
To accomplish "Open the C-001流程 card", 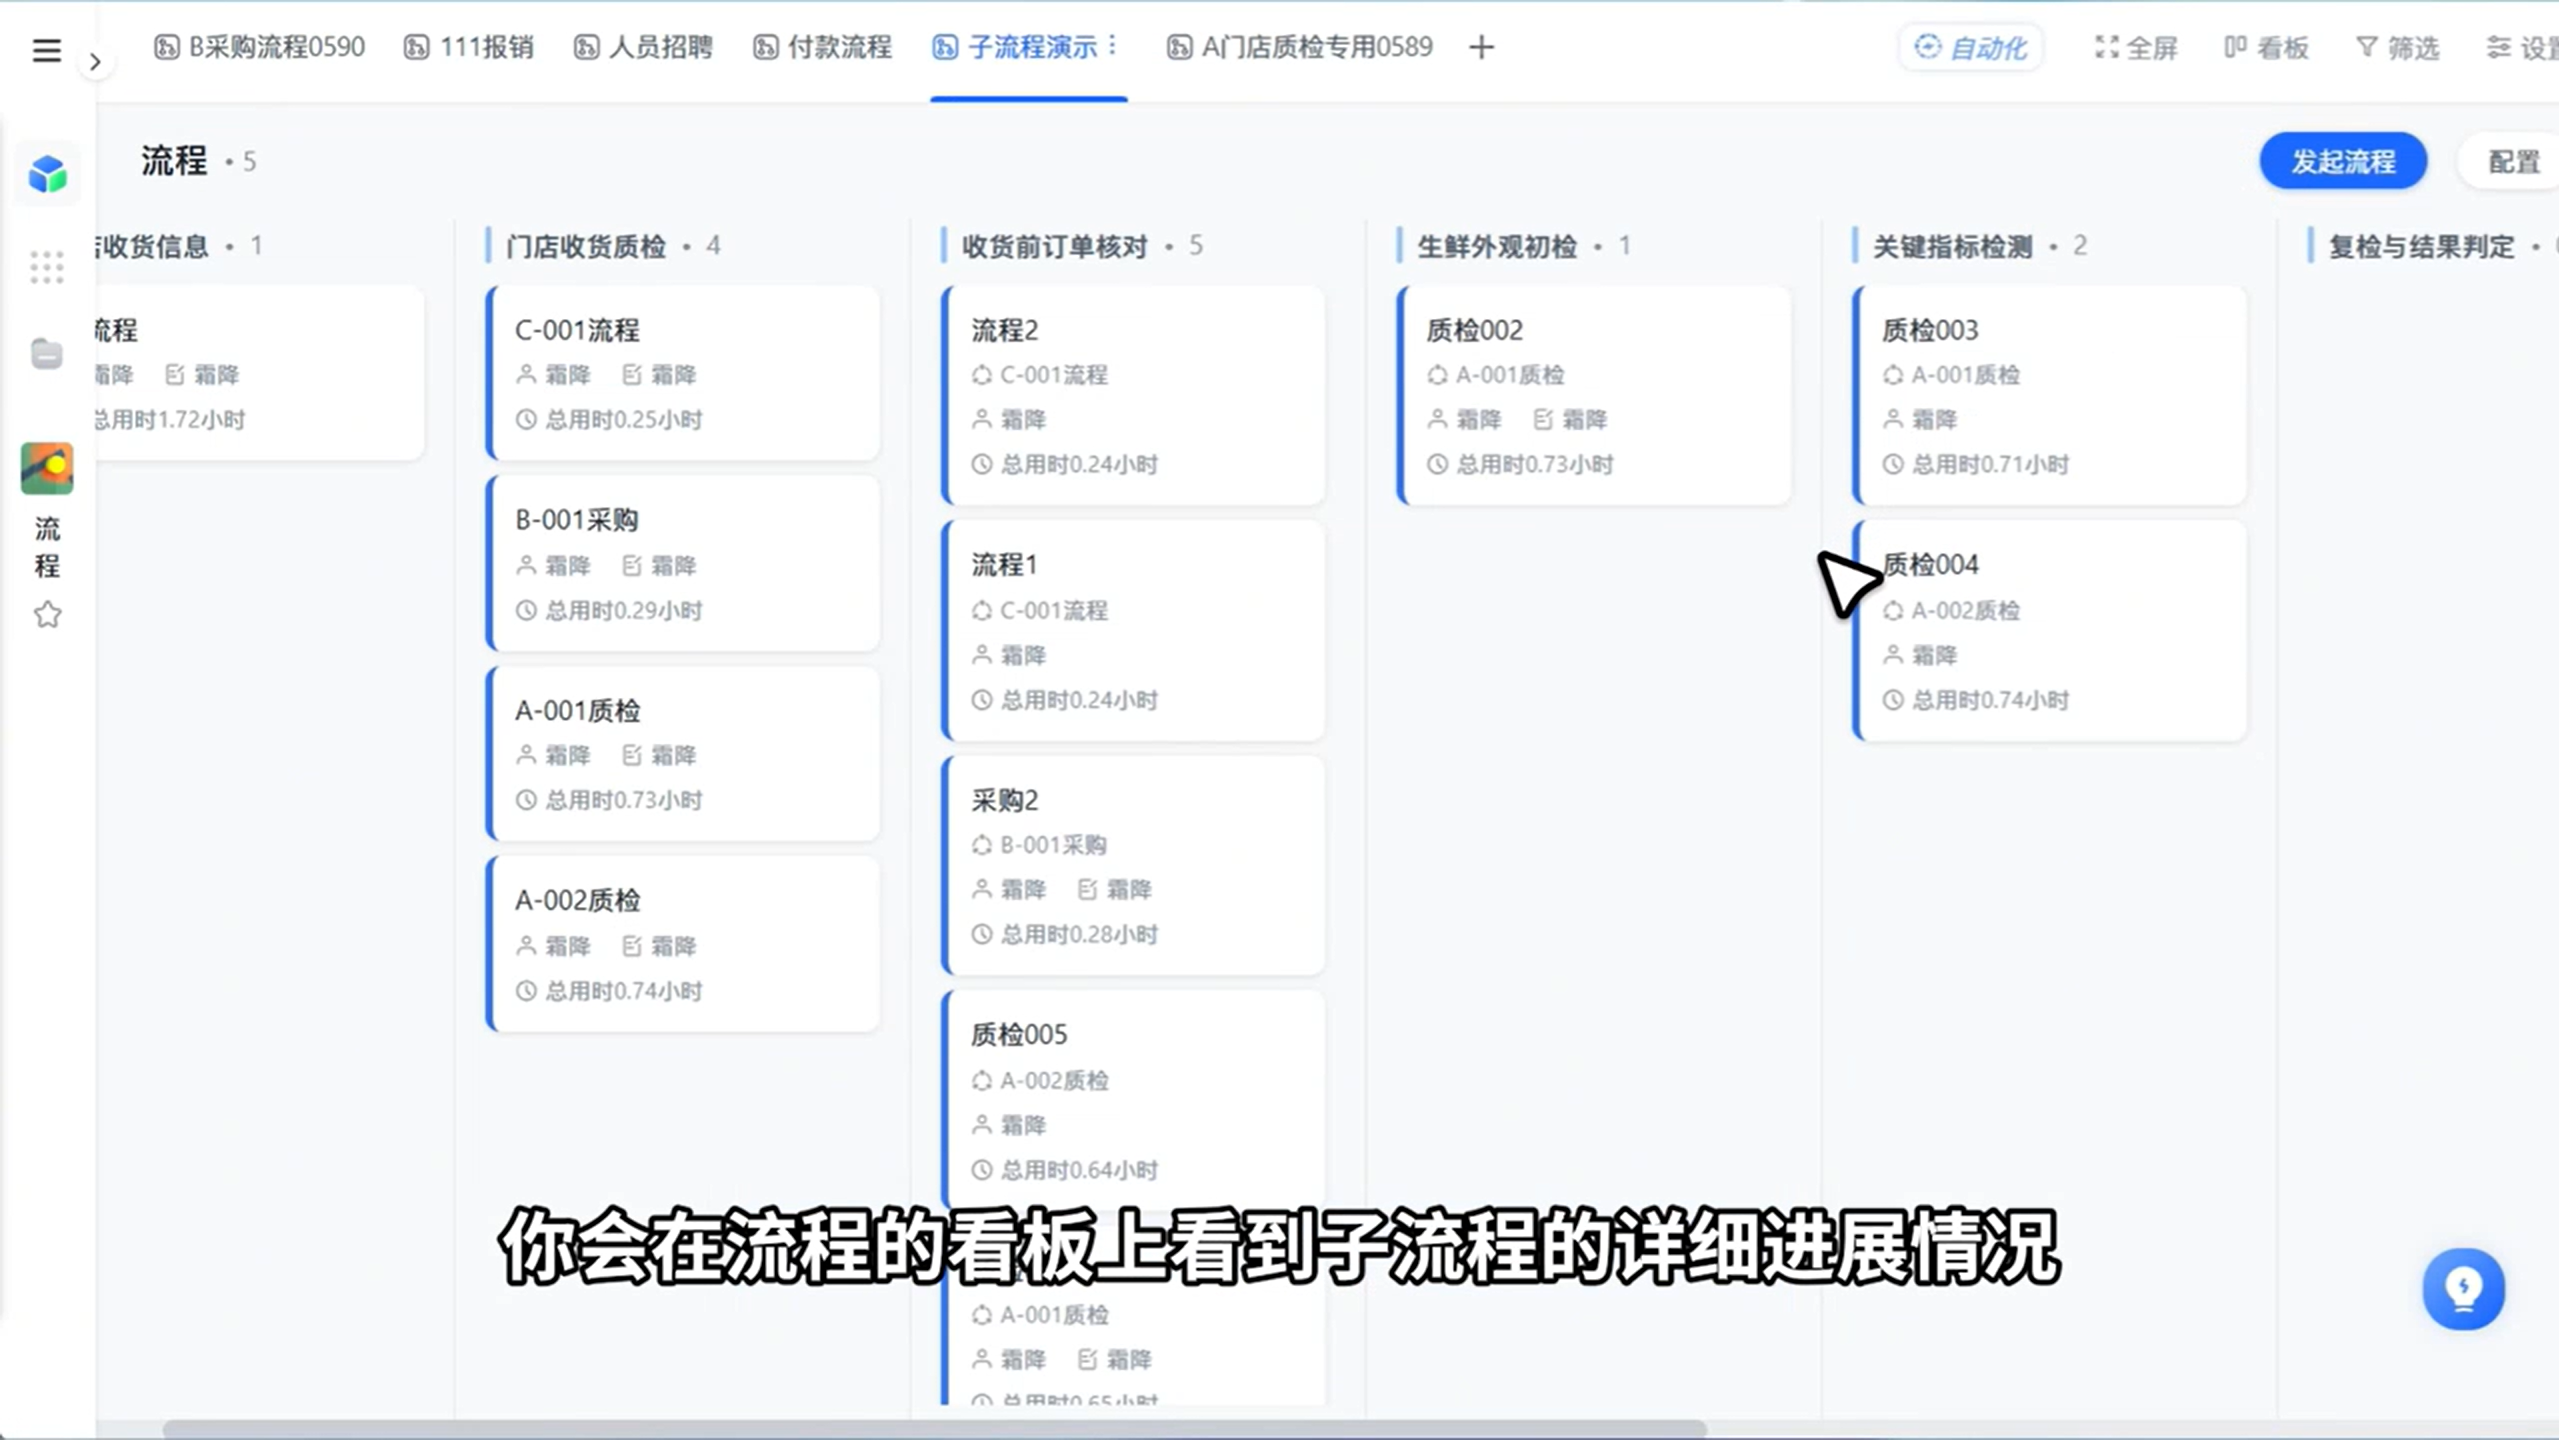I will [x=683, y=373].
